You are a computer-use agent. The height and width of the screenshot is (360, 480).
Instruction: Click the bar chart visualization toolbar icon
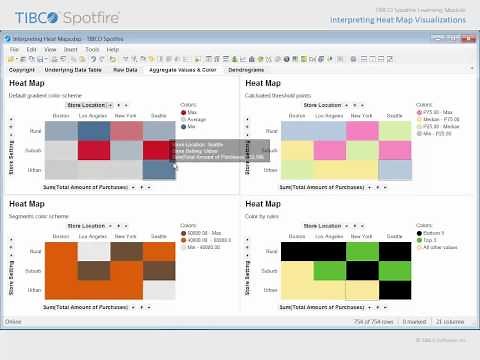(234, 59)
